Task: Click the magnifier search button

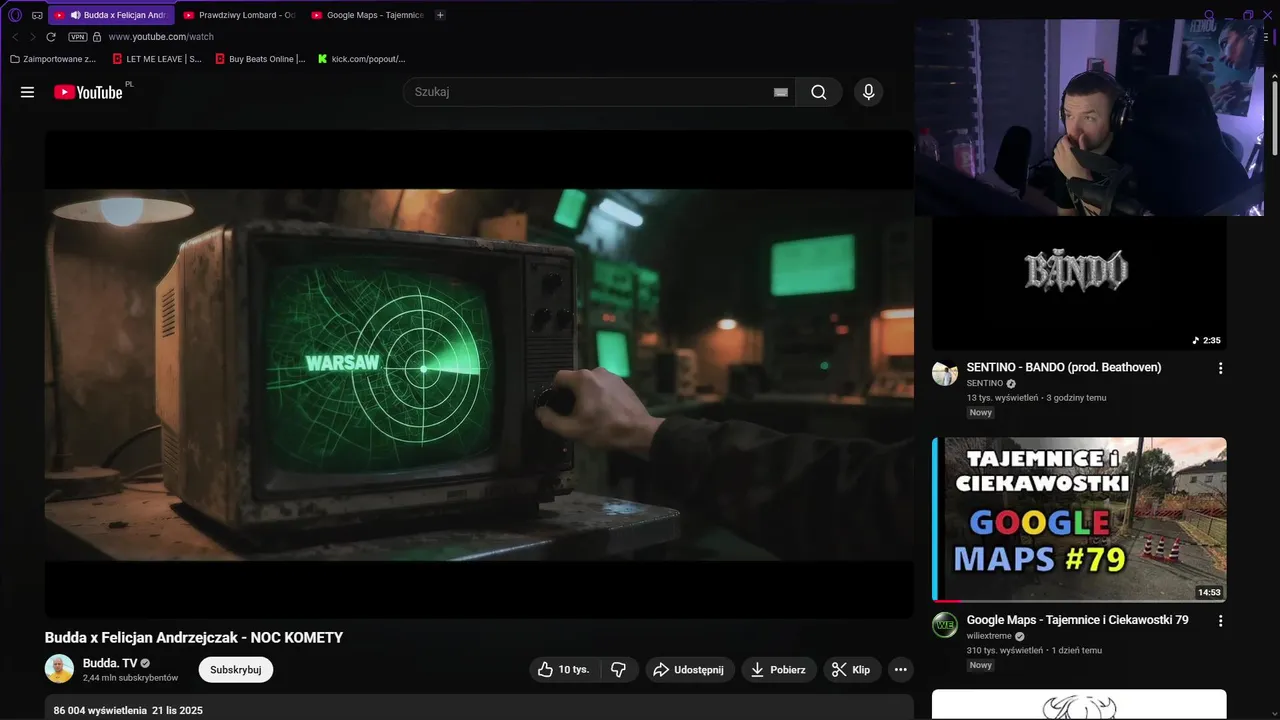Action: [819, 92]
